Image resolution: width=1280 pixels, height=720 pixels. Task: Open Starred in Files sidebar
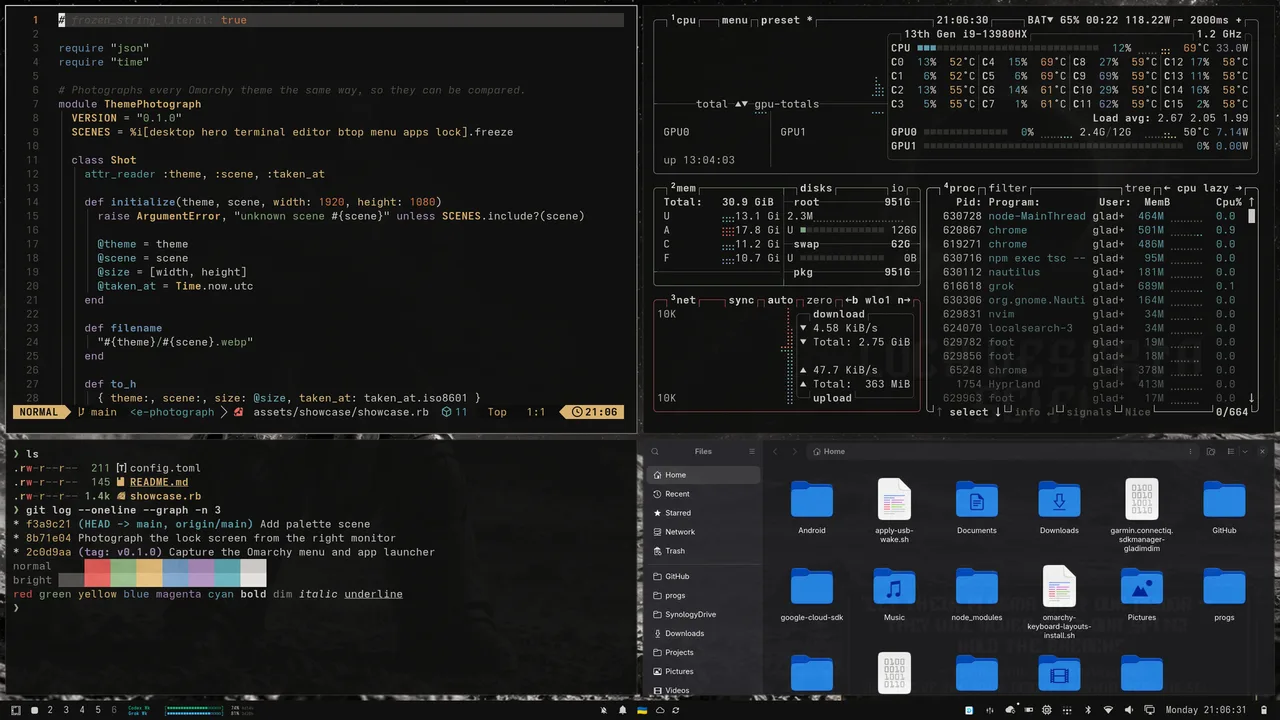[x=703, y=513]
